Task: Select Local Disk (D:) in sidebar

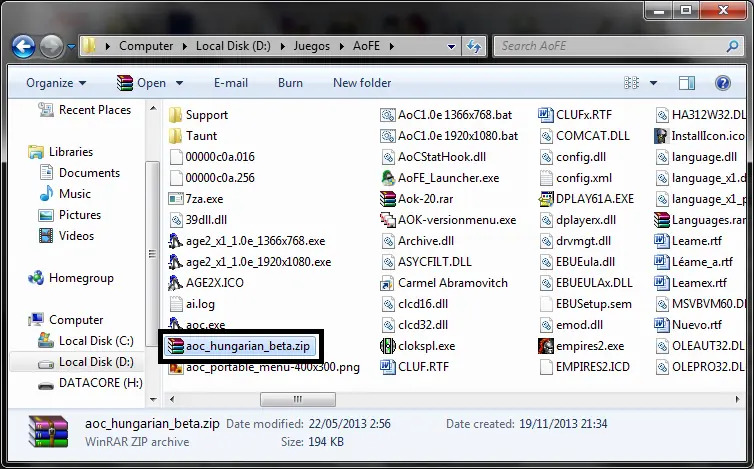Action: (86, 362)
